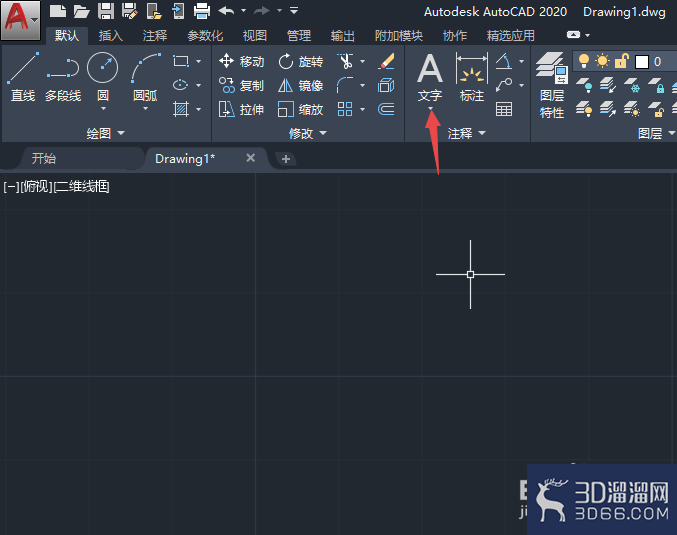This screenshot has height=535, width=677.
Task: Click the Table icon in annotation panel
Action: click(x=504, y=109)
